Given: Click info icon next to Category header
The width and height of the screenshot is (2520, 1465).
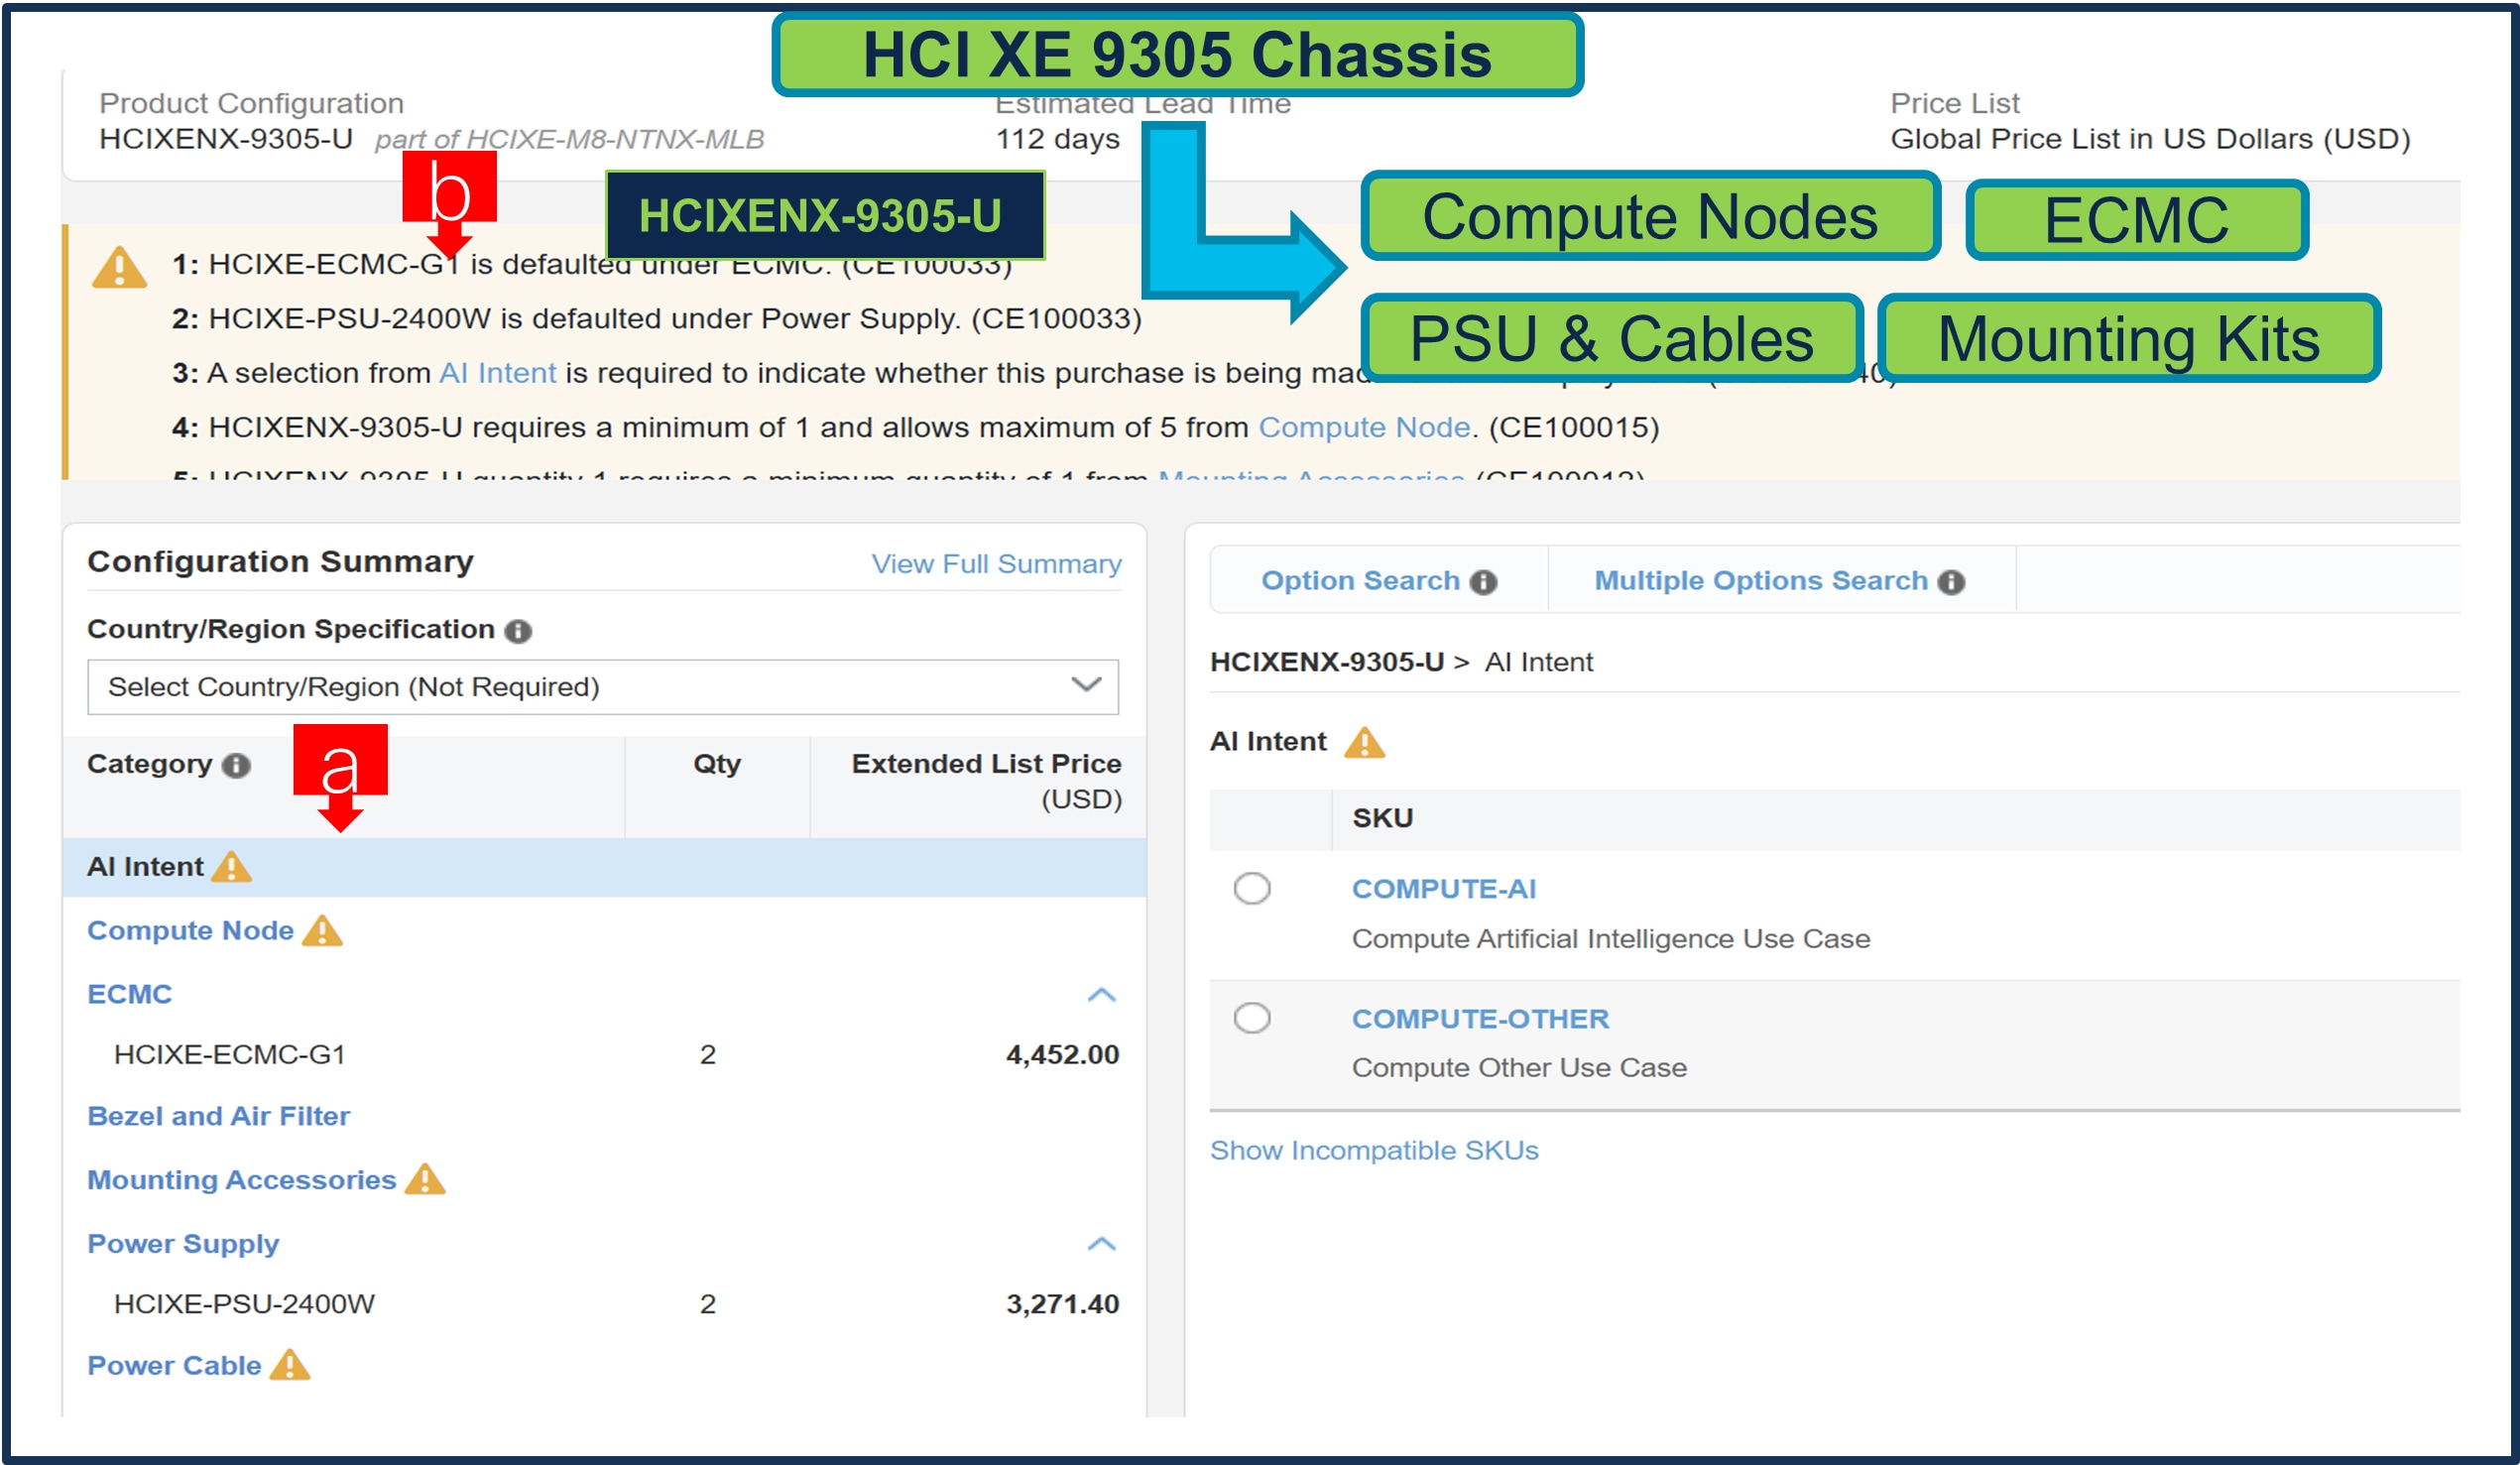Looking at the screenshot, I should click(236, 766).
